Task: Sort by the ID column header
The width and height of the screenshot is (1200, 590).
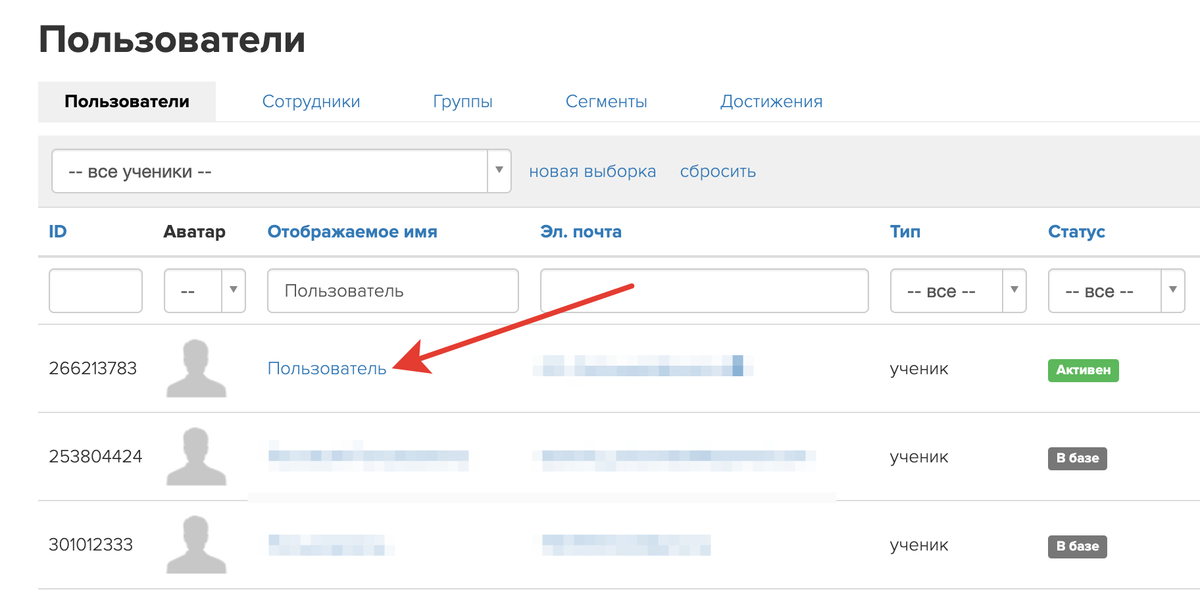Action: point(57,231)
